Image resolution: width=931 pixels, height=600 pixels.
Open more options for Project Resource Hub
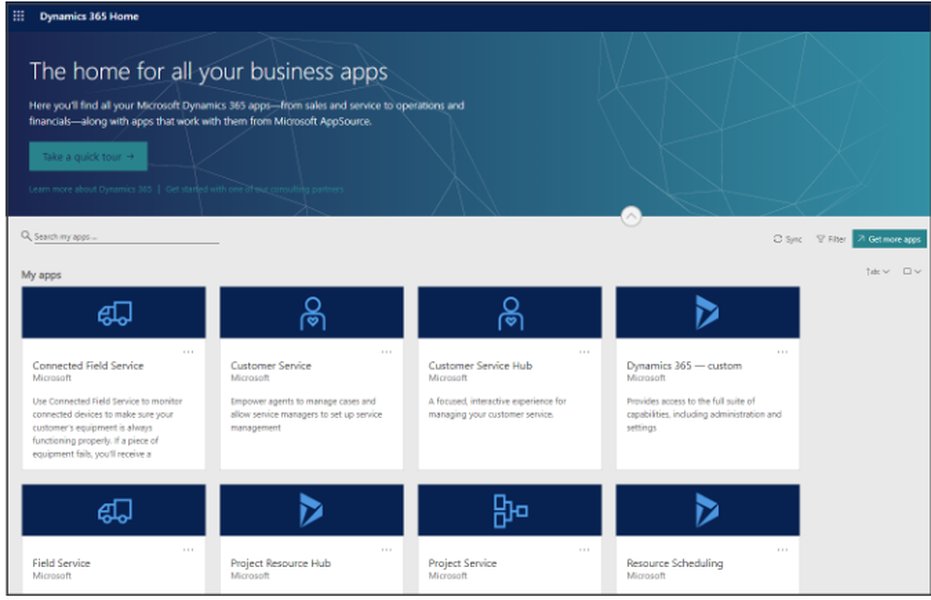(387, 550)
